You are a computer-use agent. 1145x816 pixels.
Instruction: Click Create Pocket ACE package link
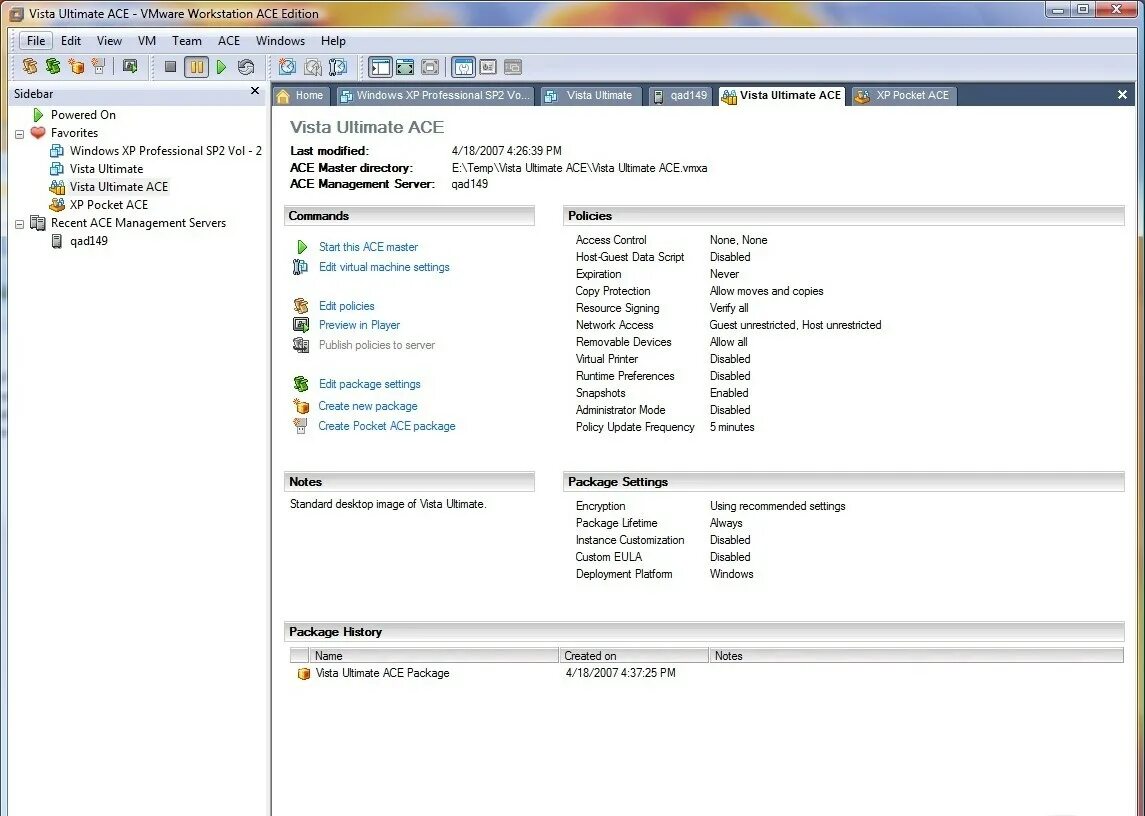pyautogui.click(x=386, y=426)
